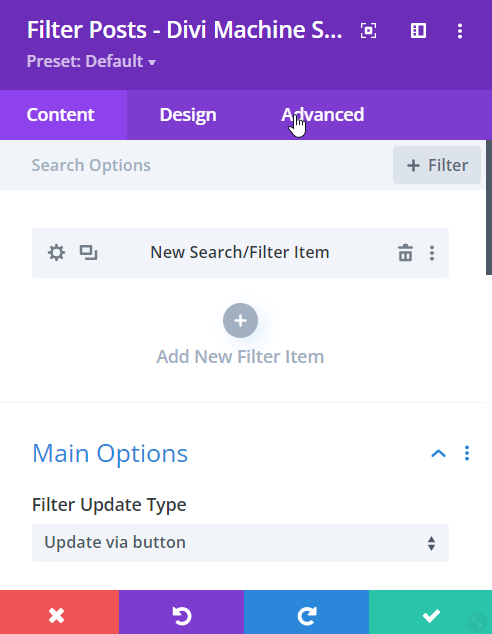
Task: Open settings gear for New Search/Filter Item
Action: click(x=56, y=253)
